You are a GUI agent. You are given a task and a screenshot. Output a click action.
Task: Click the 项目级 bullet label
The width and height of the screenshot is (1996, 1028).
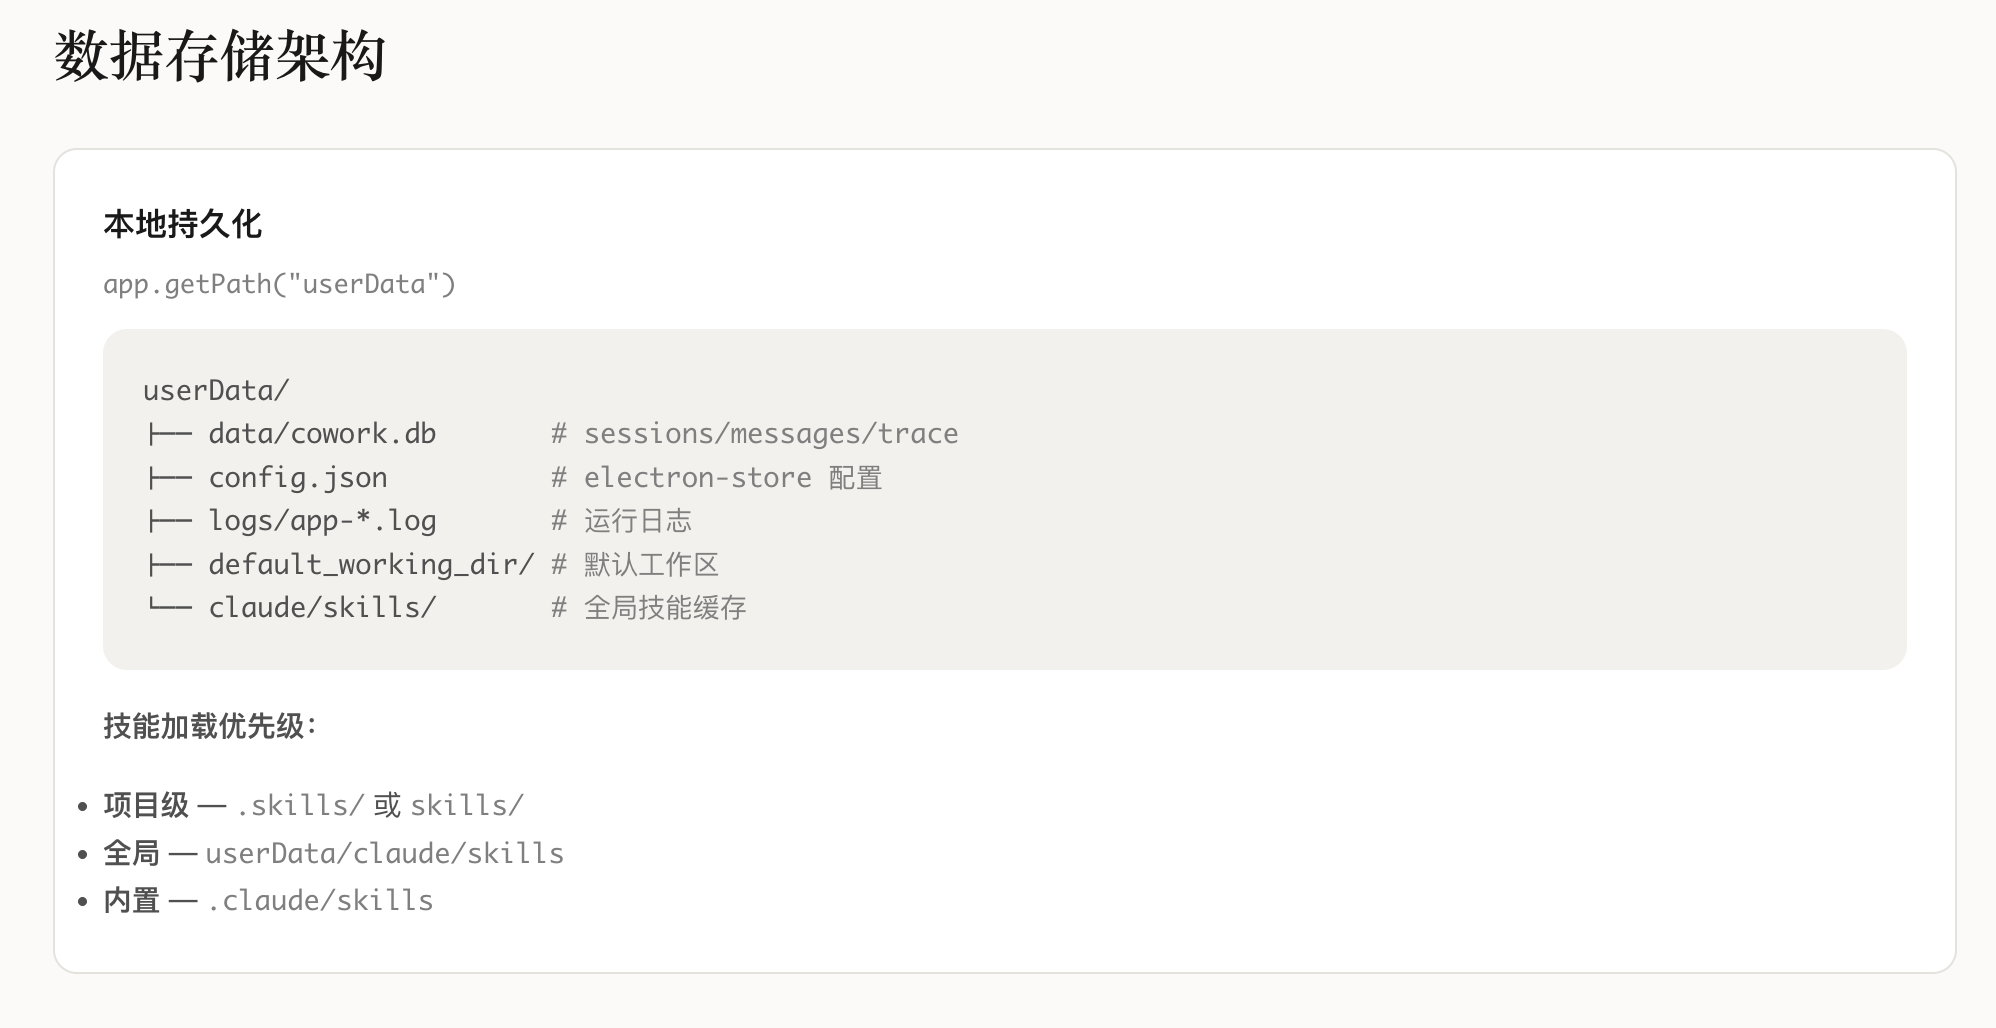click(146, 805)
